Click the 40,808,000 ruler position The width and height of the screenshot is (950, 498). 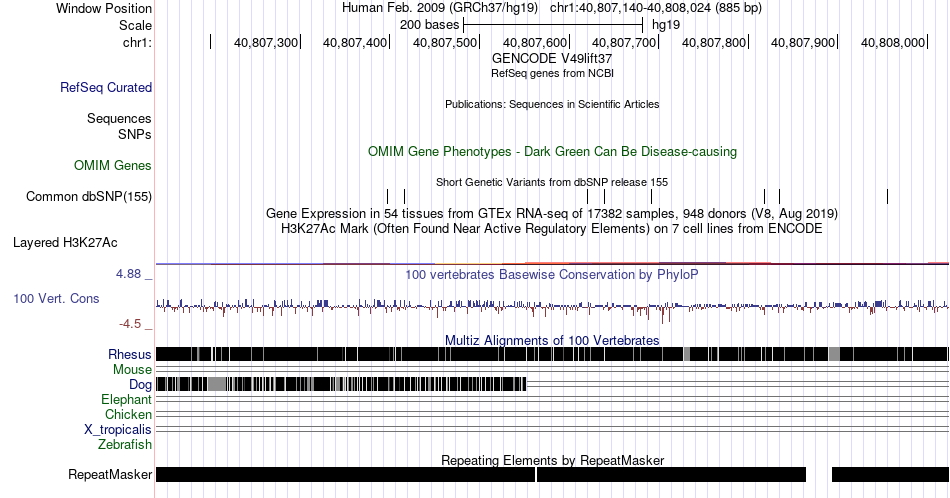(892, 42)
